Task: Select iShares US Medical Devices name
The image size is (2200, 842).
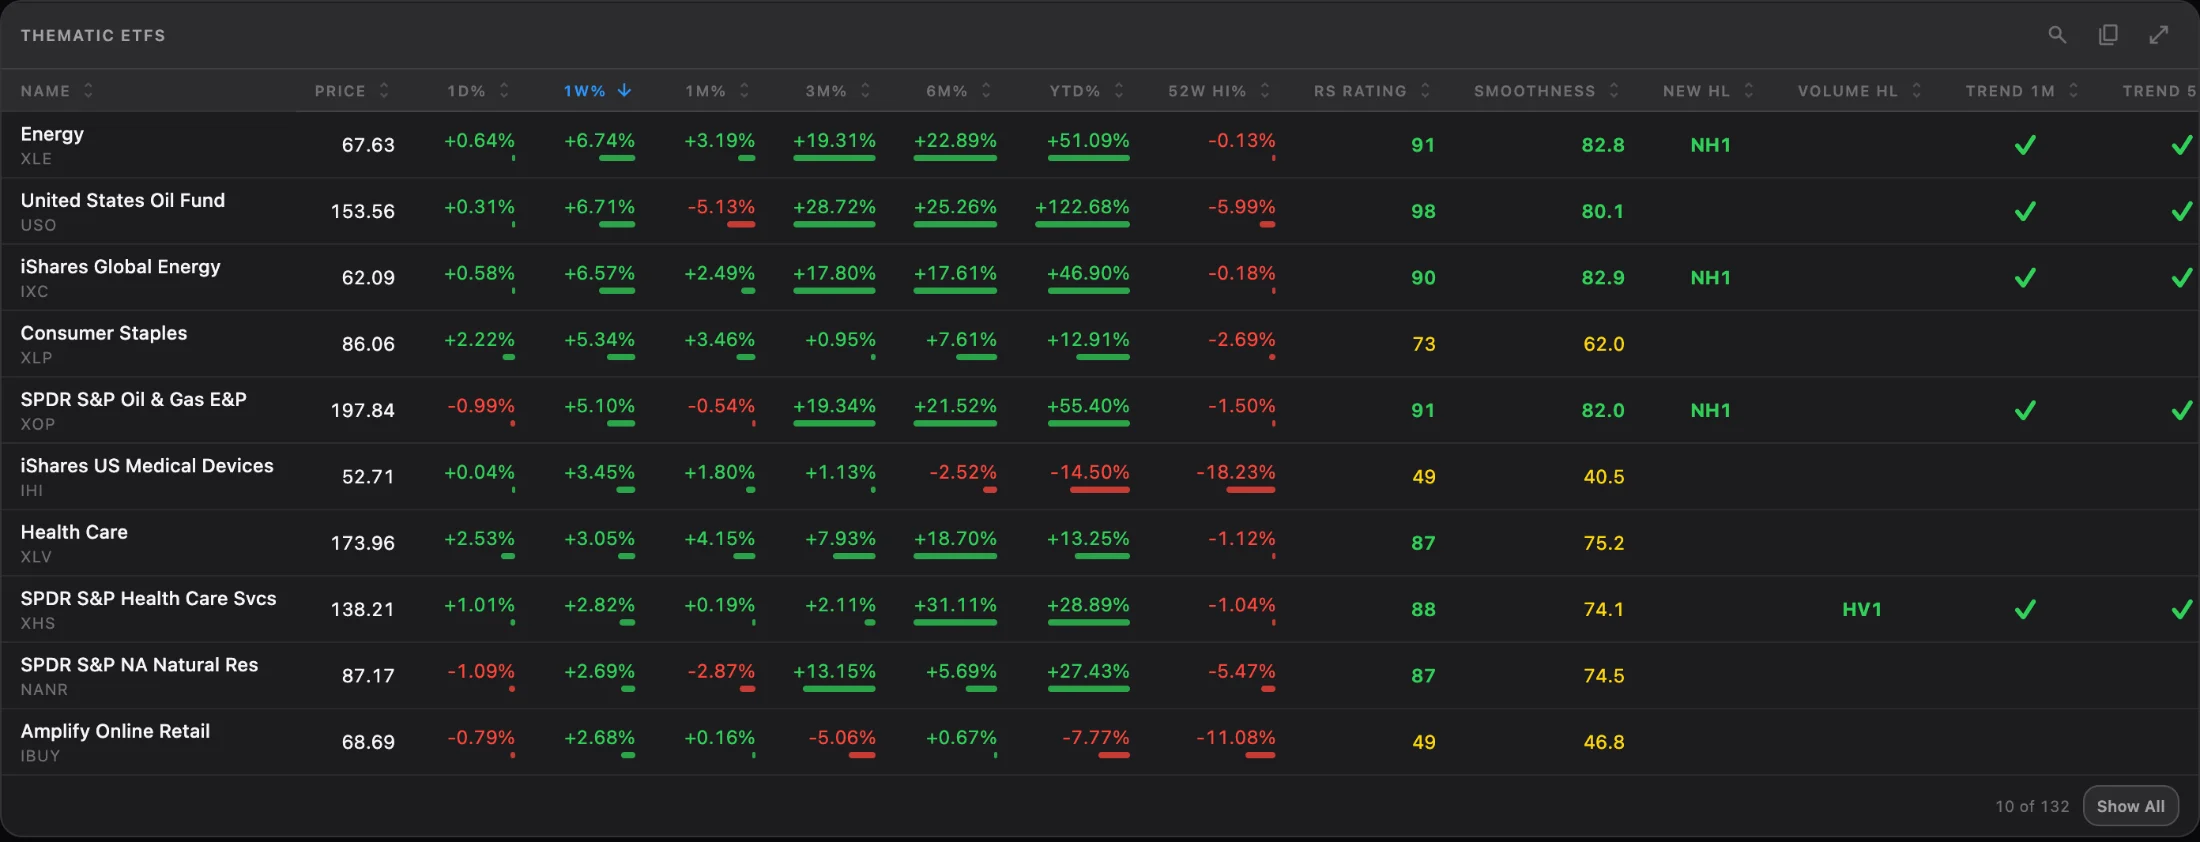Action: click(147, 466)
